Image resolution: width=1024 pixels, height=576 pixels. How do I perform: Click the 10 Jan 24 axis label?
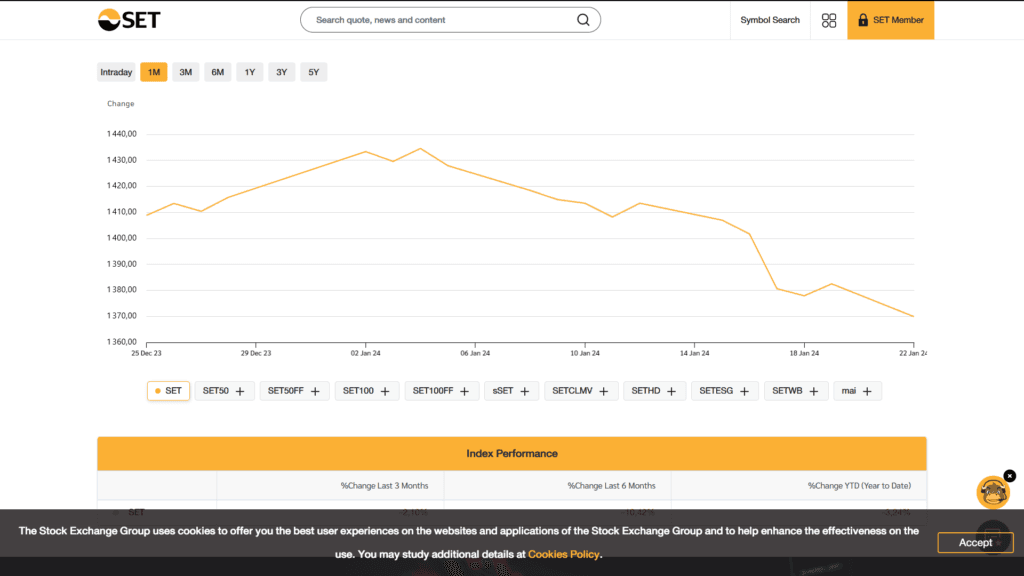pos(584,353)
